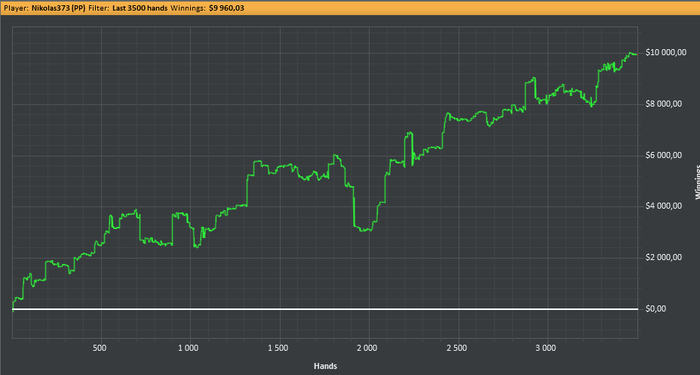Click the 2 500 hands tick label
The image size is (700, 375).
click(x=456, y=348)
